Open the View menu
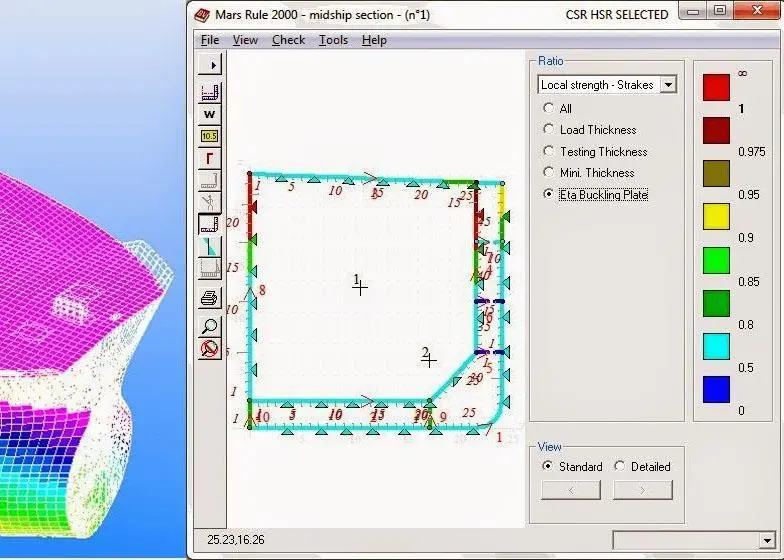 click(245, 40)
